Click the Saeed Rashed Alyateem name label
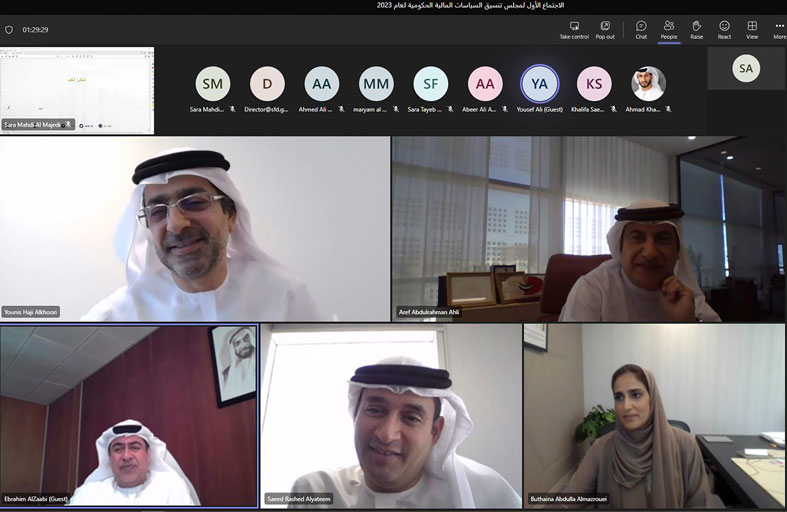This screenshot has height=512, width=787. tap(299, 499)
